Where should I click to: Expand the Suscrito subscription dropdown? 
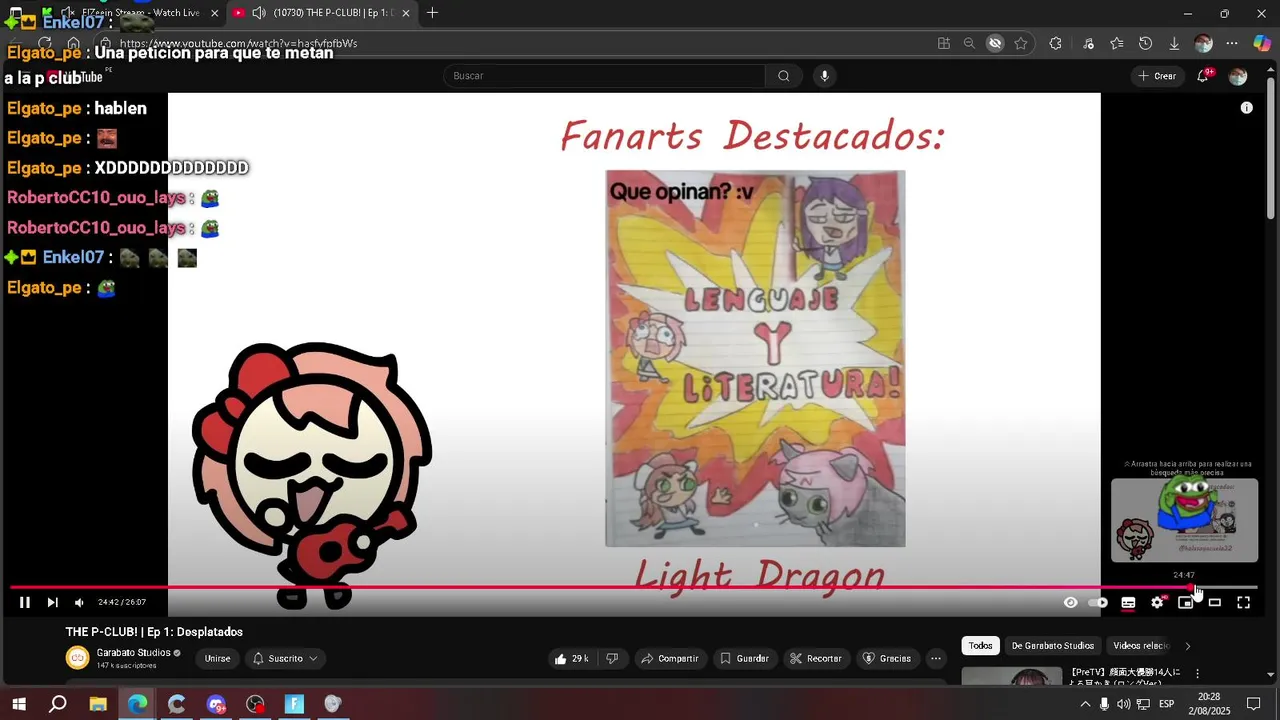[285, 658]
